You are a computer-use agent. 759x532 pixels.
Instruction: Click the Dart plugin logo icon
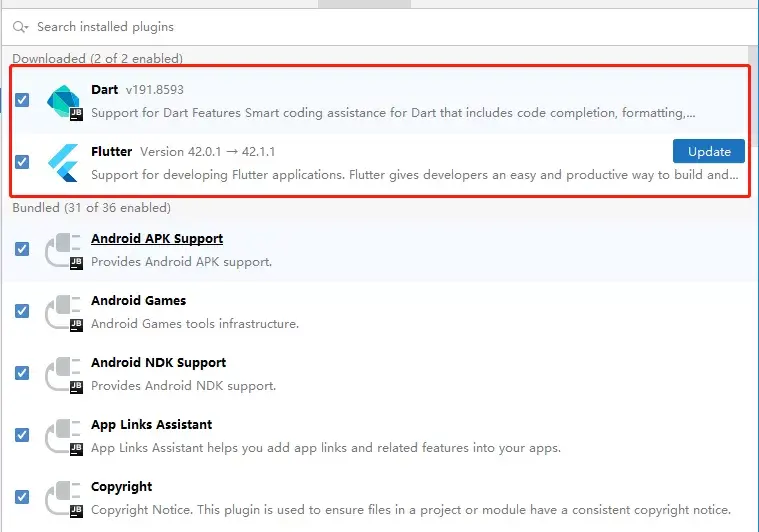click(x=64, y=101)
